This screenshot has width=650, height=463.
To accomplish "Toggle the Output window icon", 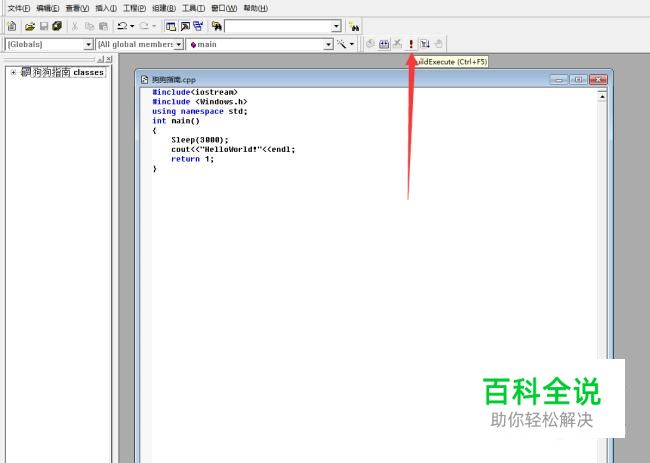I will (185, 27).
